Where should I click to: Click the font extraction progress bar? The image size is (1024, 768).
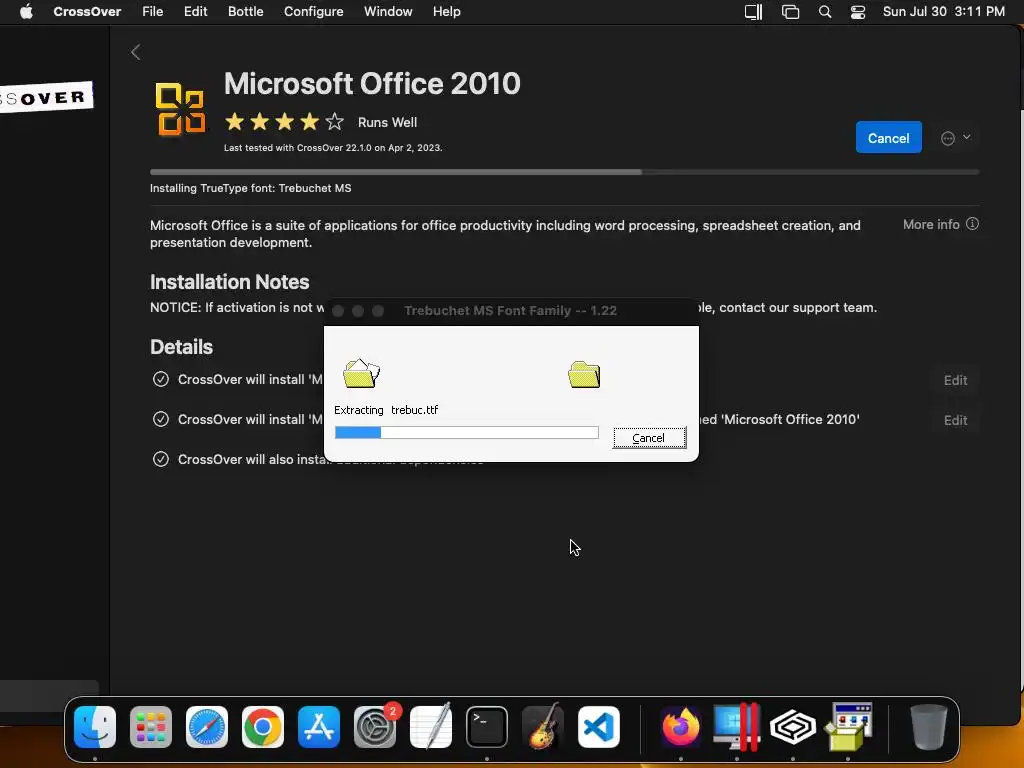466,432
